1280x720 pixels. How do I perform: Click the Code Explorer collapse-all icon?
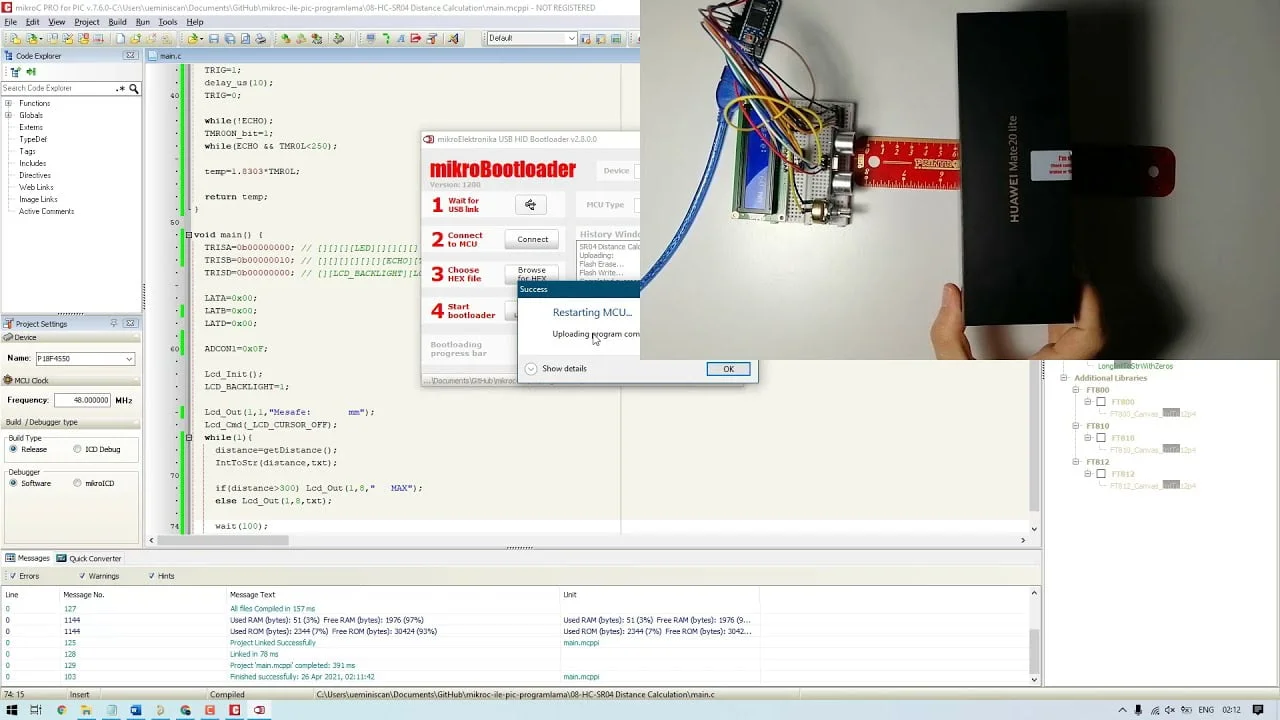(x=31, y=72)
